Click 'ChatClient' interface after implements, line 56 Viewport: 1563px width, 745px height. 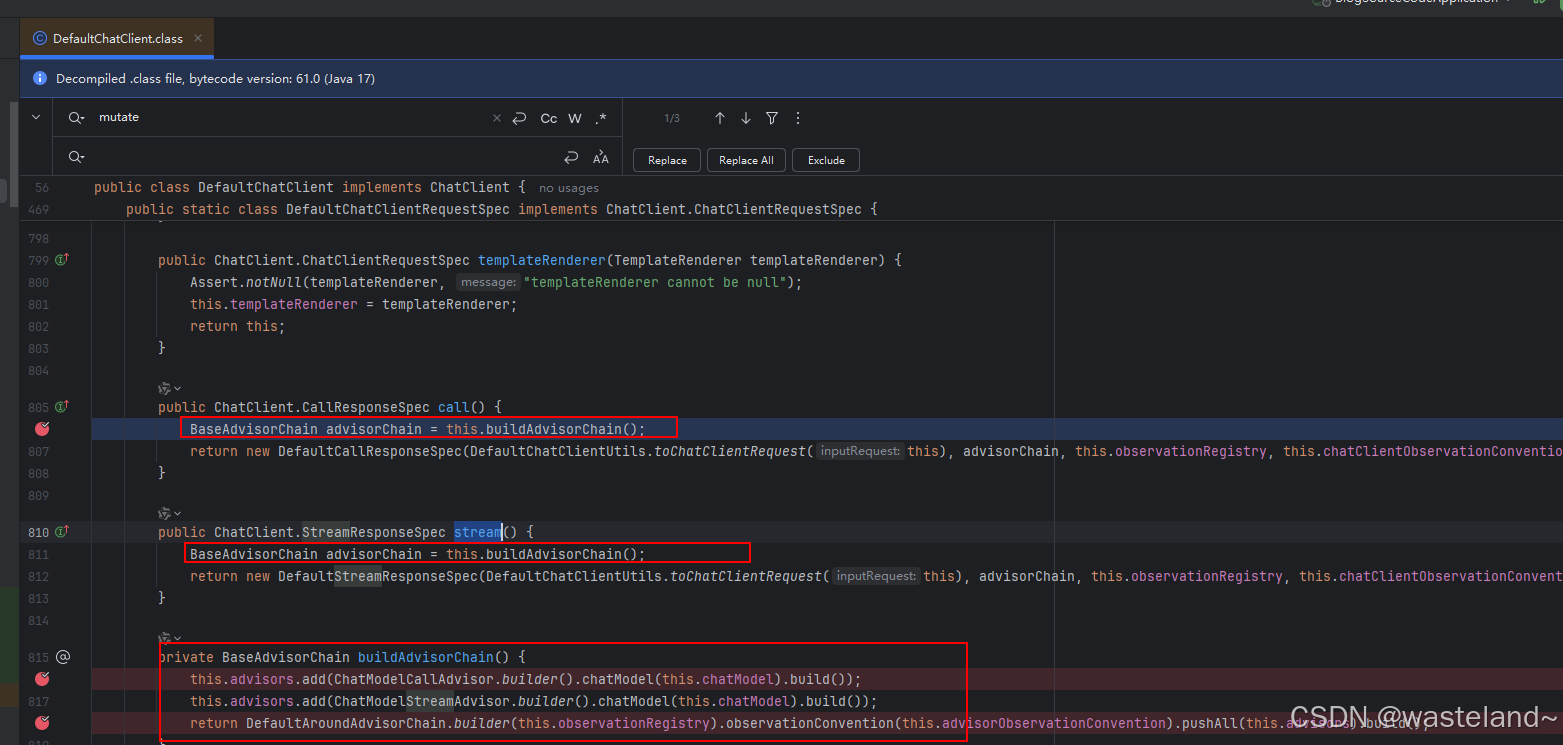pos(470,188)
